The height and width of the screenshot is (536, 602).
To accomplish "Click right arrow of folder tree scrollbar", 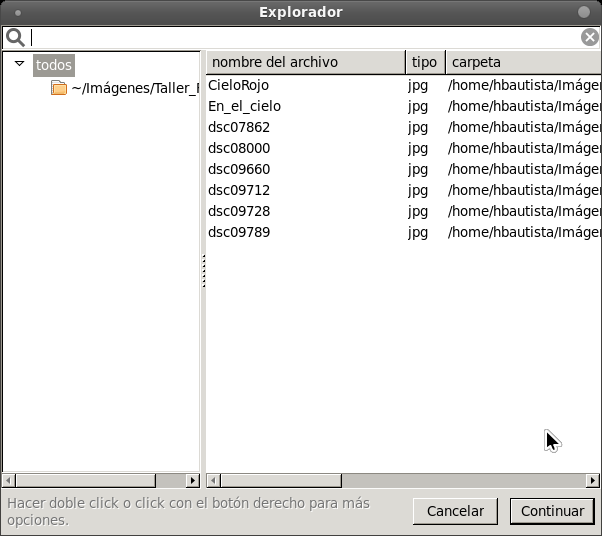I will pyautogui.click(x=193, y=480).
